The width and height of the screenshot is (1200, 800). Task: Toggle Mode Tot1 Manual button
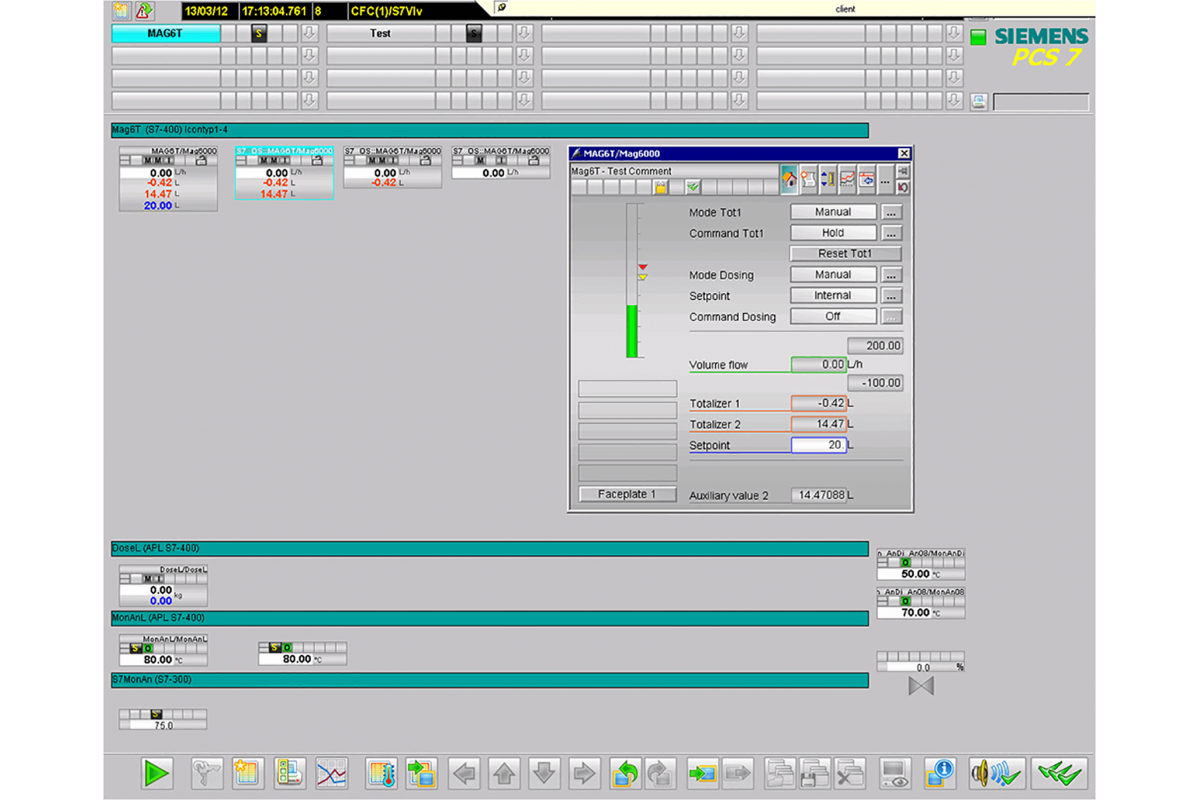click(833, 212)
